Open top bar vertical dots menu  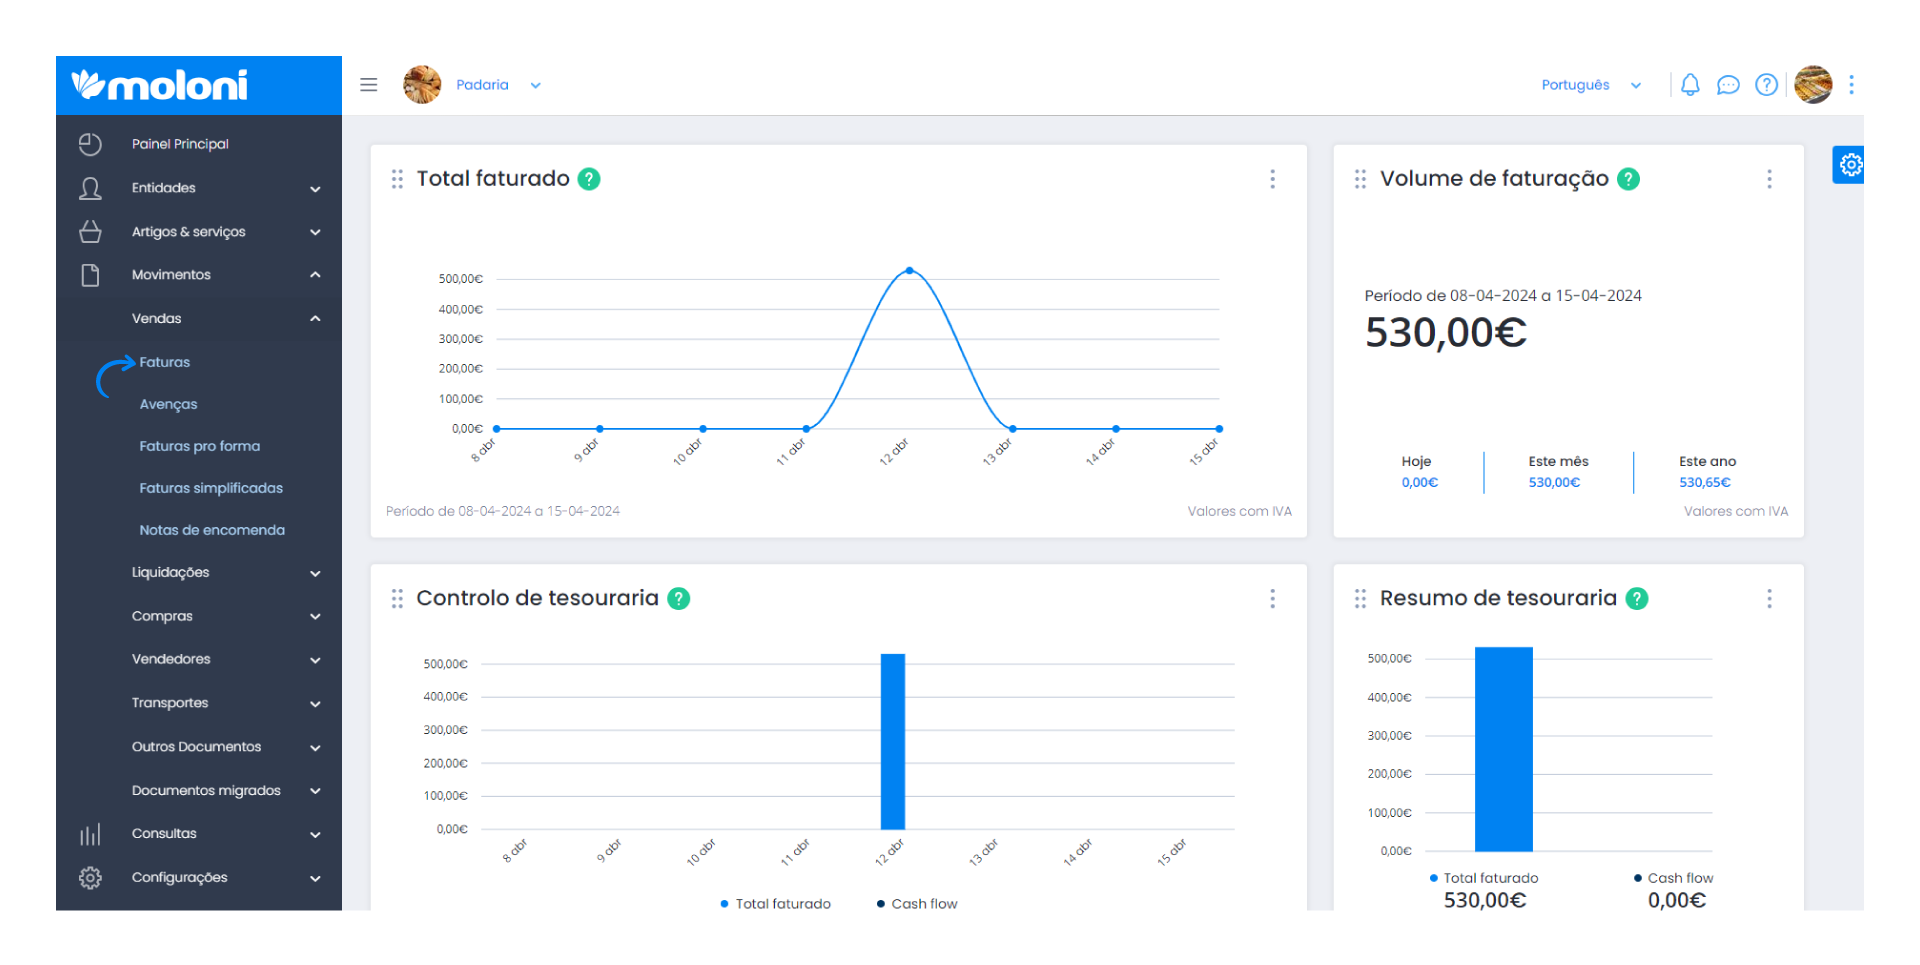(1851, 85)
